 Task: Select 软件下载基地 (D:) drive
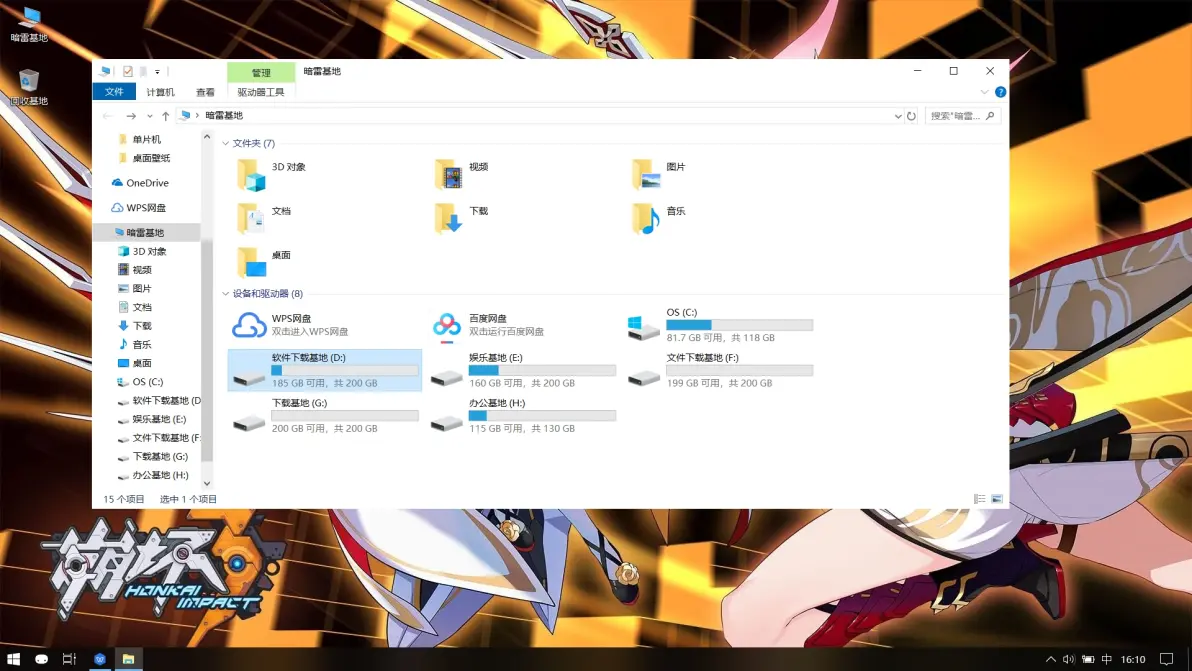325,370
